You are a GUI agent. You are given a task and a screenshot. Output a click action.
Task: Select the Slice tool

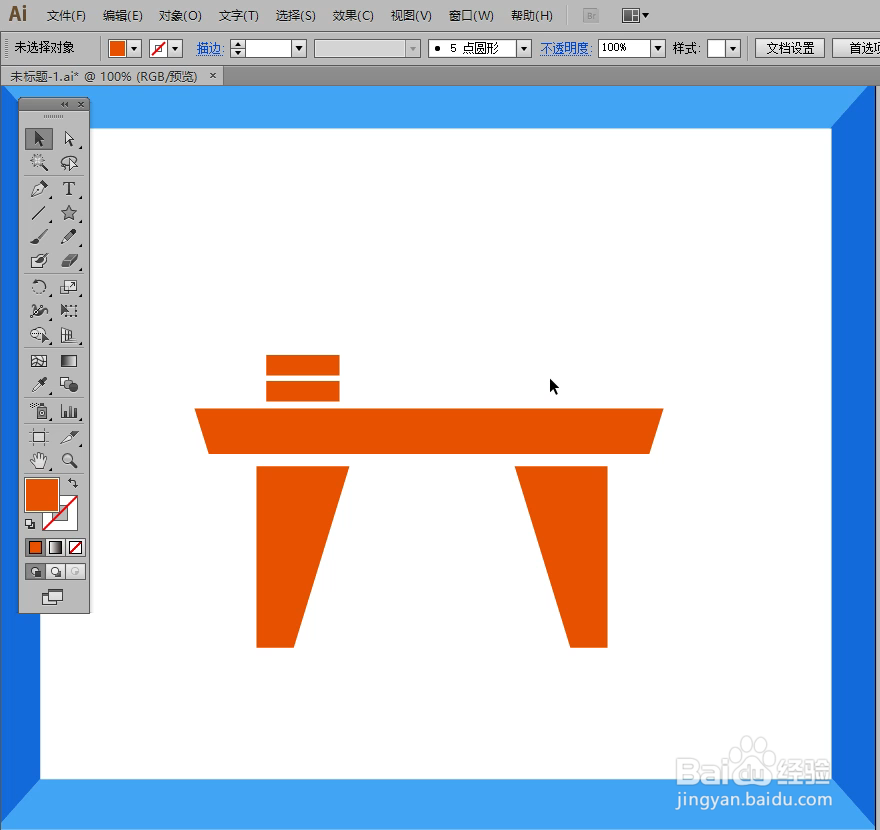coord(69,437)
